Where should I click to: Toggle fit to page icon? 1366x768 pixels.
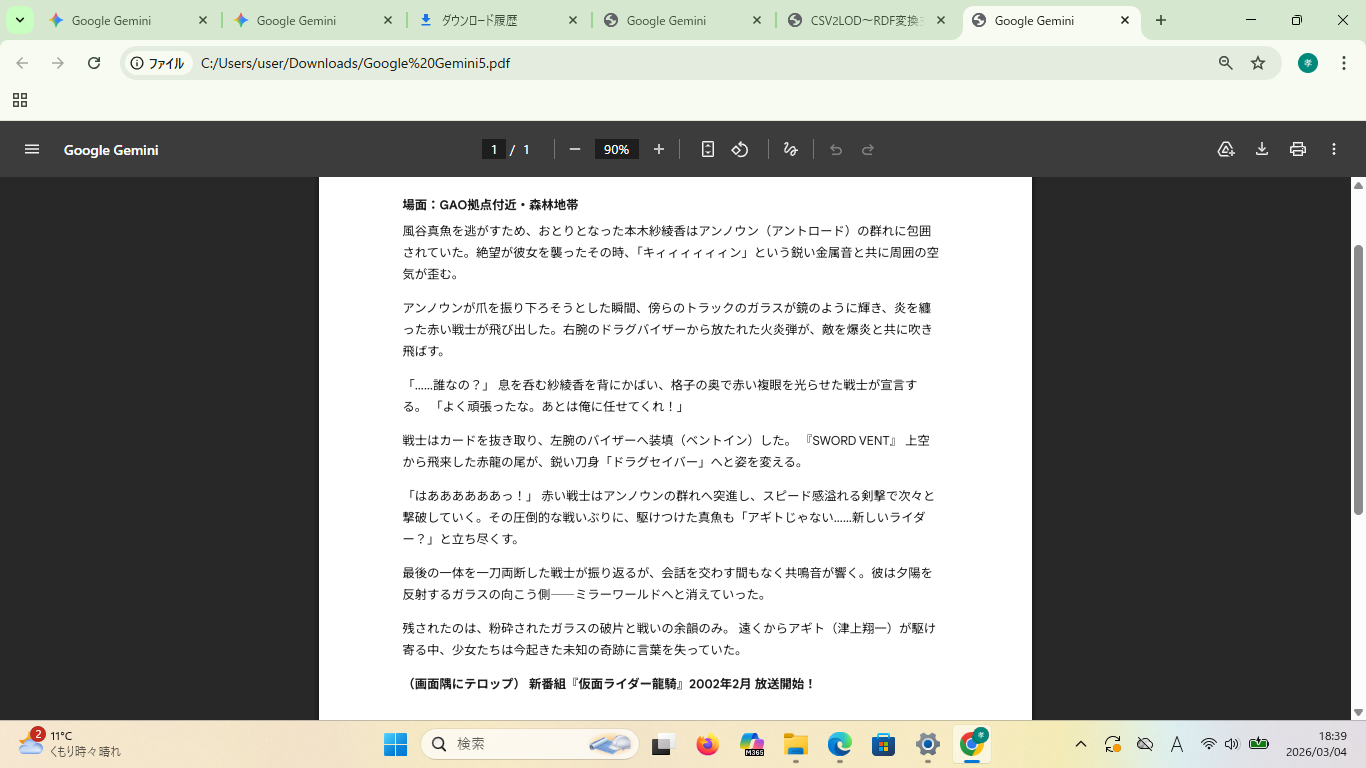point(708,149)
